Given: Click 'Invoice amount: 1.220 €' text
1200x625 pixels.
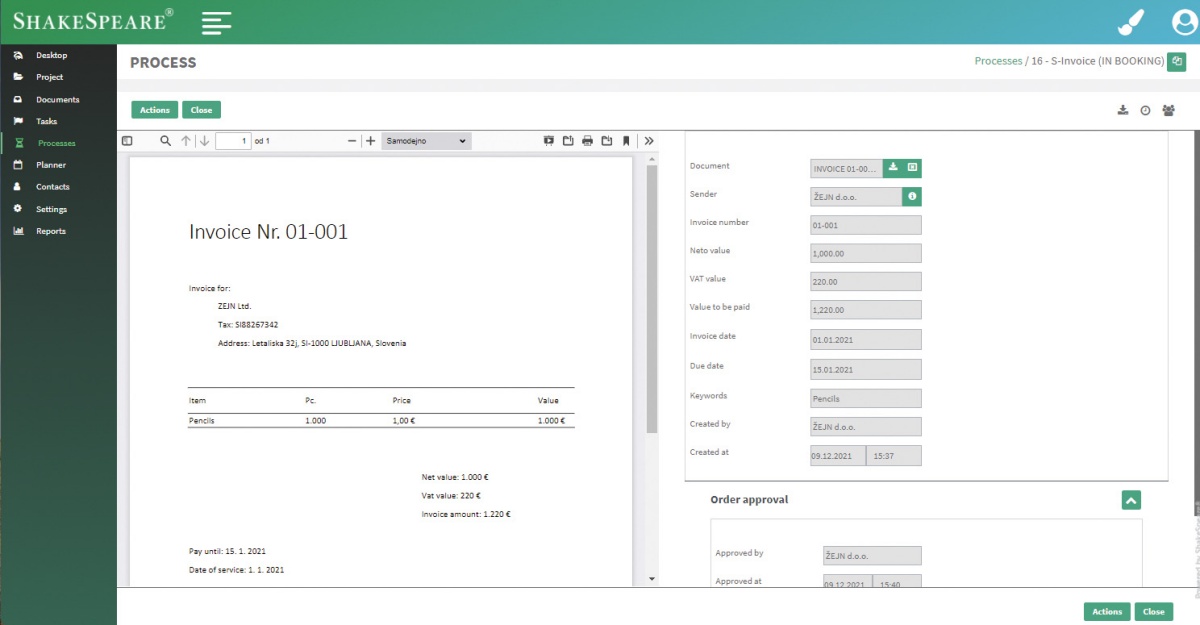Looking at the screenshot, I should [x=466, y=514].
